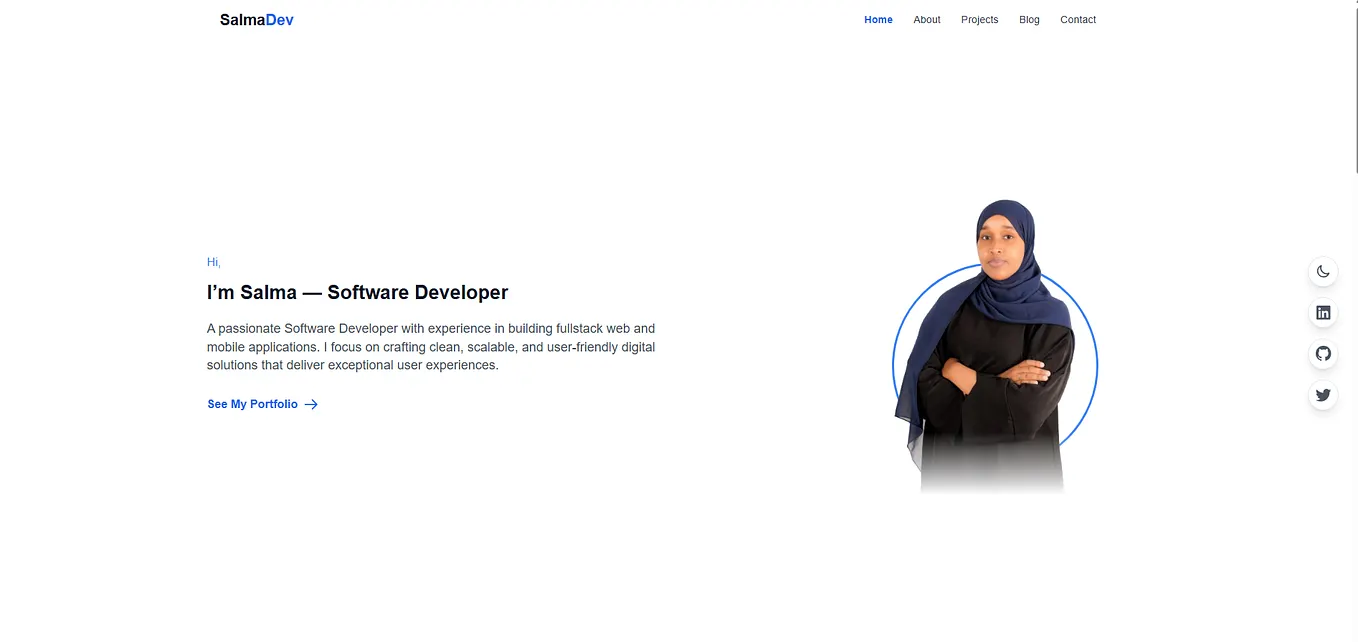Go to the Contact page
The height and width of the screenshot is (642, 1358).
click(x=1078, y=19)
